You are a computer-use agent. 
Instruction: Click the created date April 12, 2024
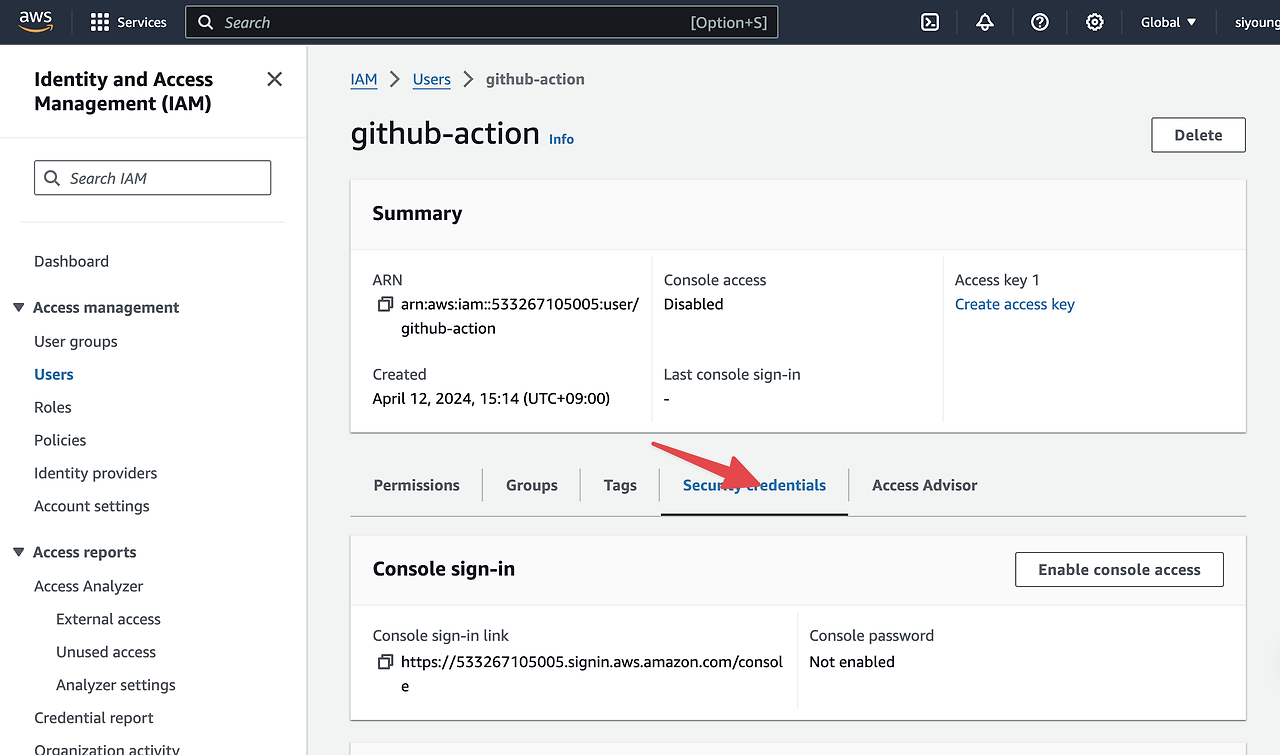pos(491,398)
